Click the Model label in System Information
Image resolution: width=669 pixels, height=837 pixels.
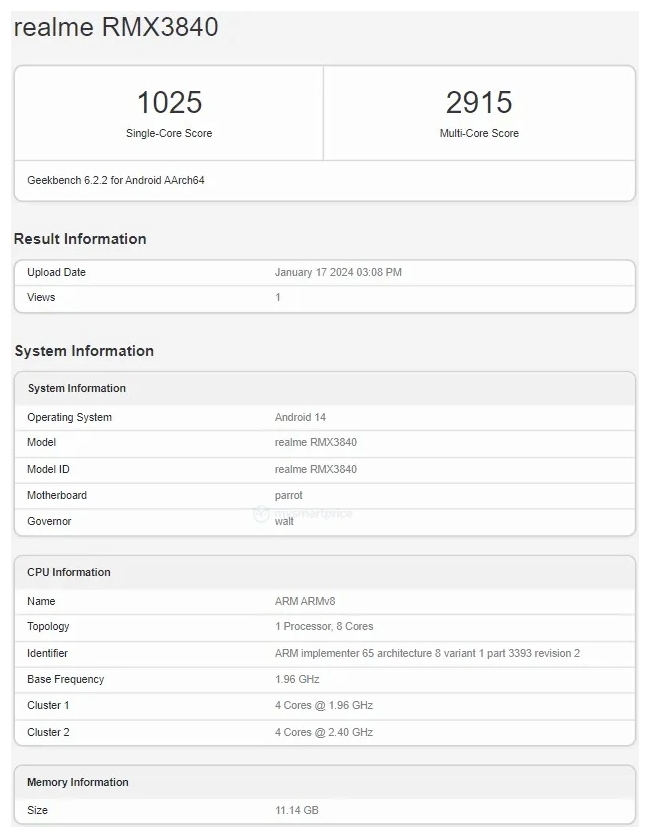click(x=42, y=443)
